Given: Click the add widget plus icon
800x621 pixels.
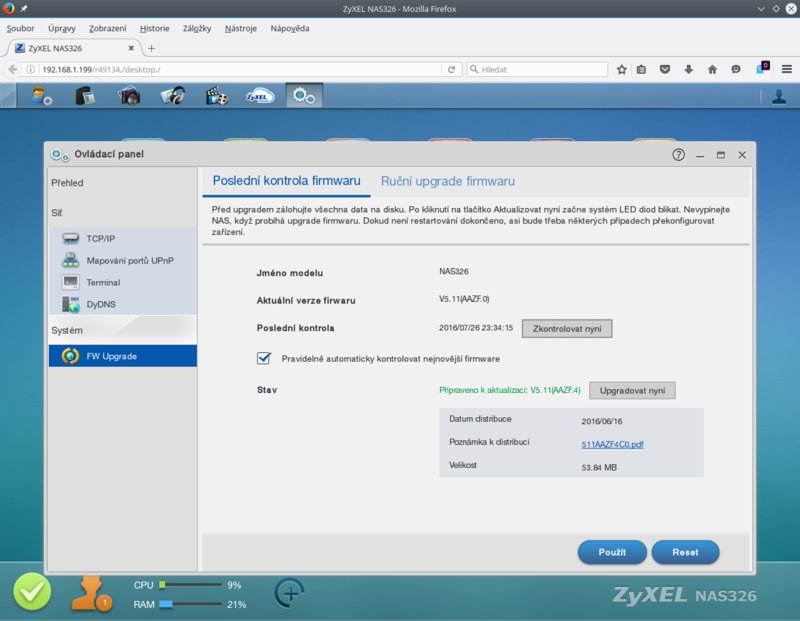Looking at the screenshot, I should point(290,593).
